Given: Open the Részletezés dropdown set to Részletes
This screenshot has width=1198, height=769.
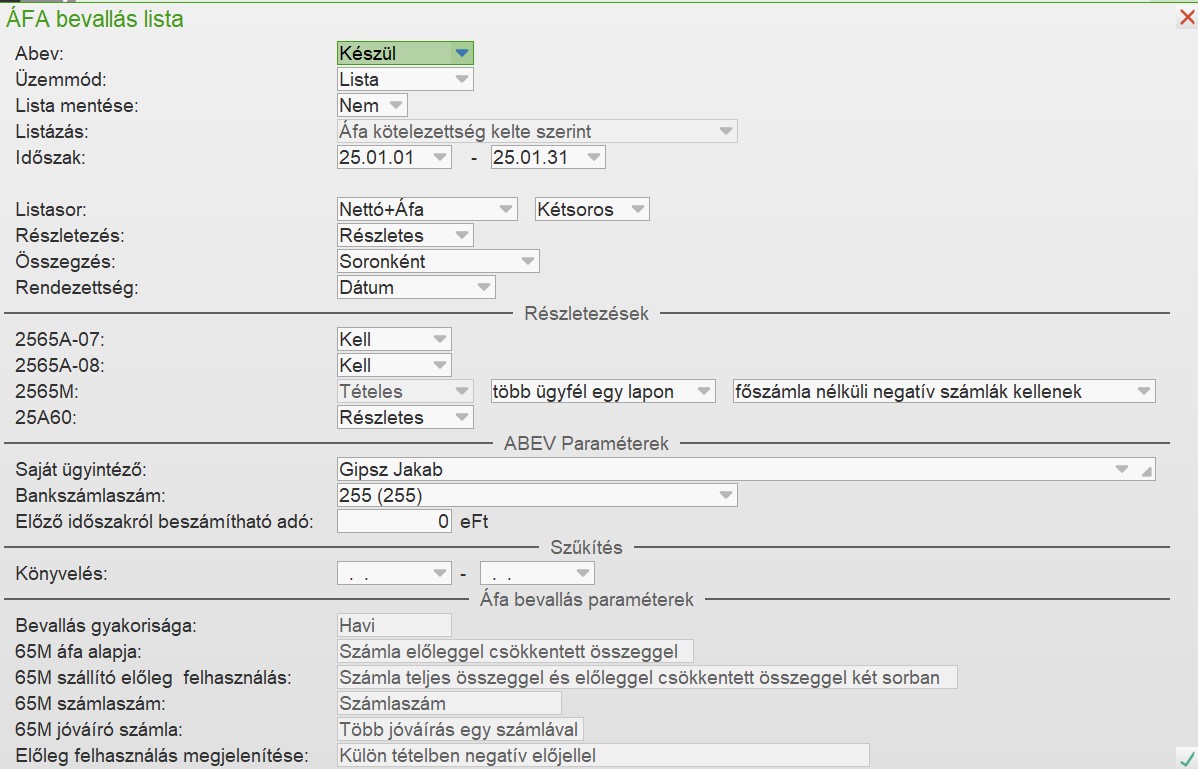Looking at the screenshot, I should pyautogui.click(x=405, y=235).
